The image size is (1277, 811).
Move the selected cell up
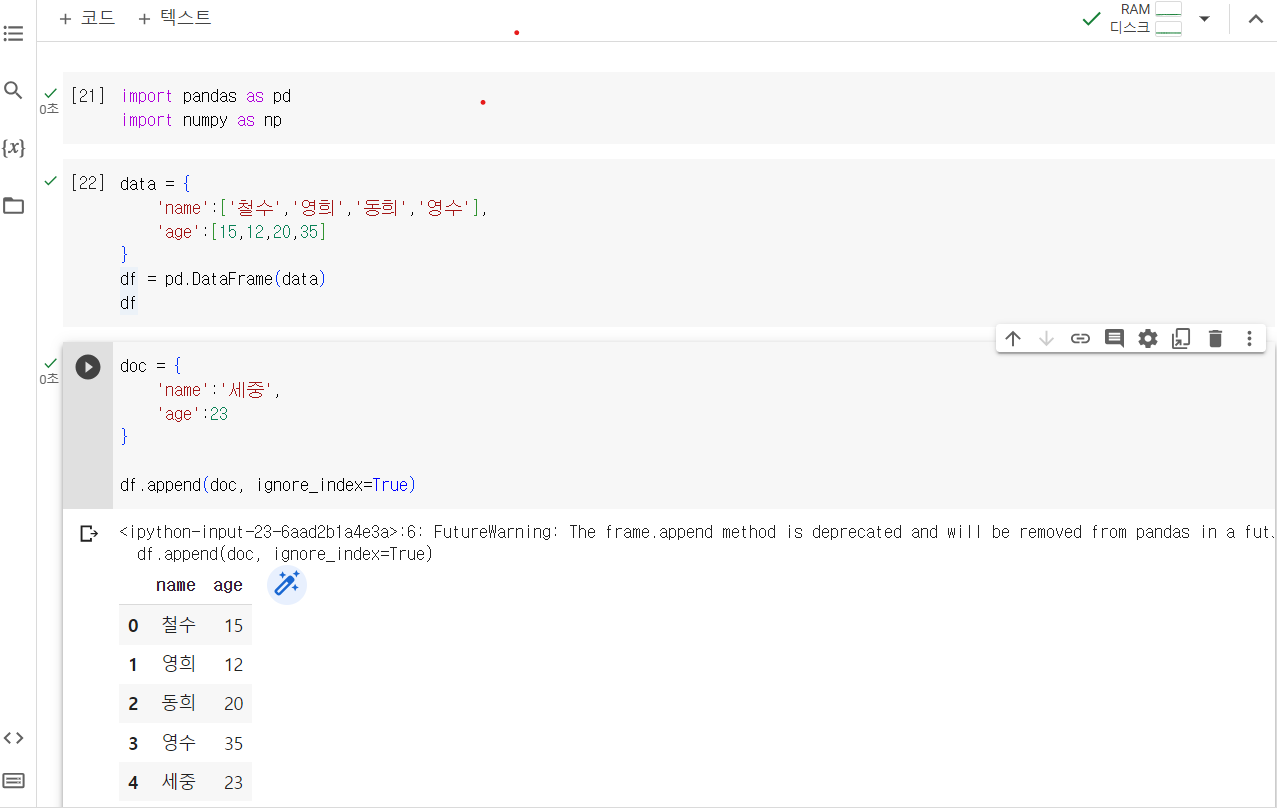click(x=1013, y=338)
